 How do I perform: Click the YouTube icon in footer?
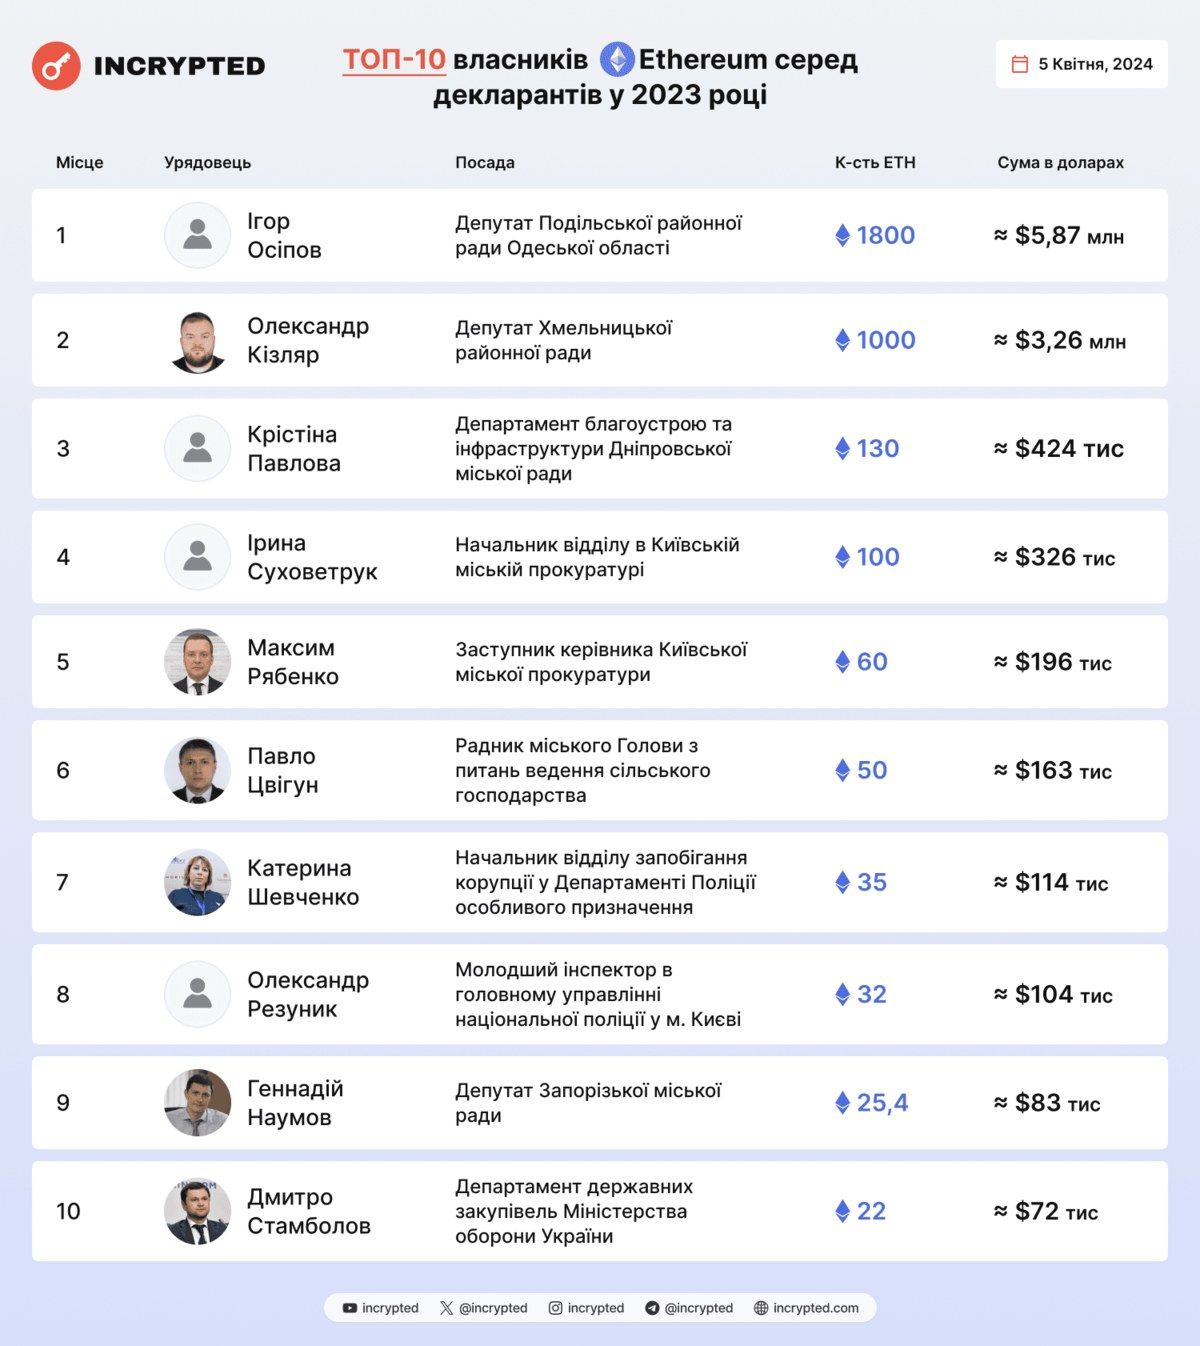click(x=350, y=1308)
